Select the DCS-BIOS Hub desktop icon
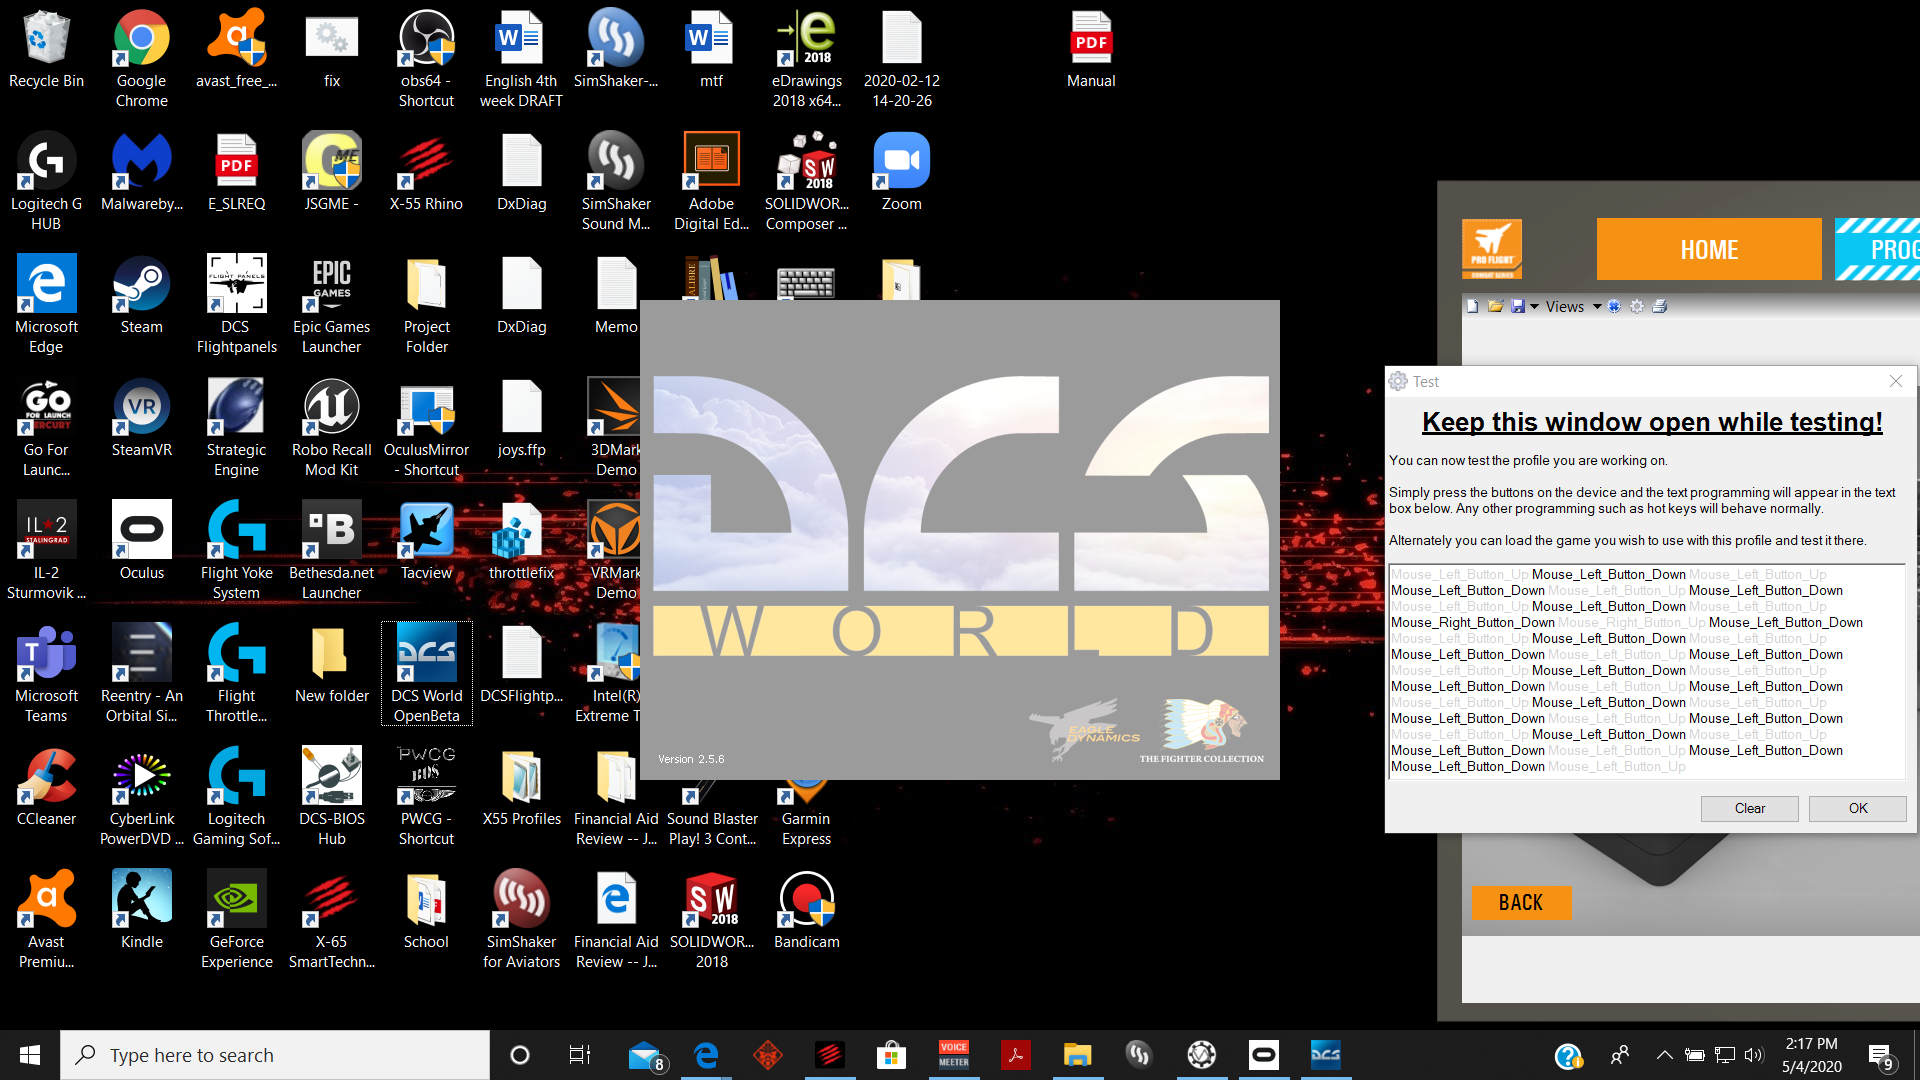This screenshot has width=1920, height=1080. point(331,797)
